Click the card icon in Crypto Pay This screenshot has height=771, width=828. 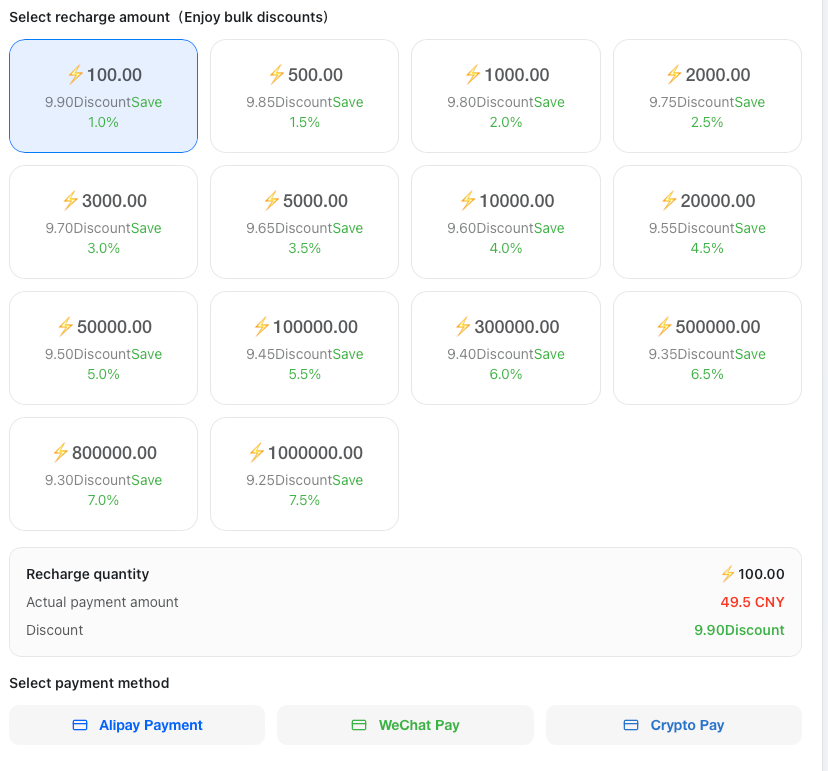coord(631,725)
